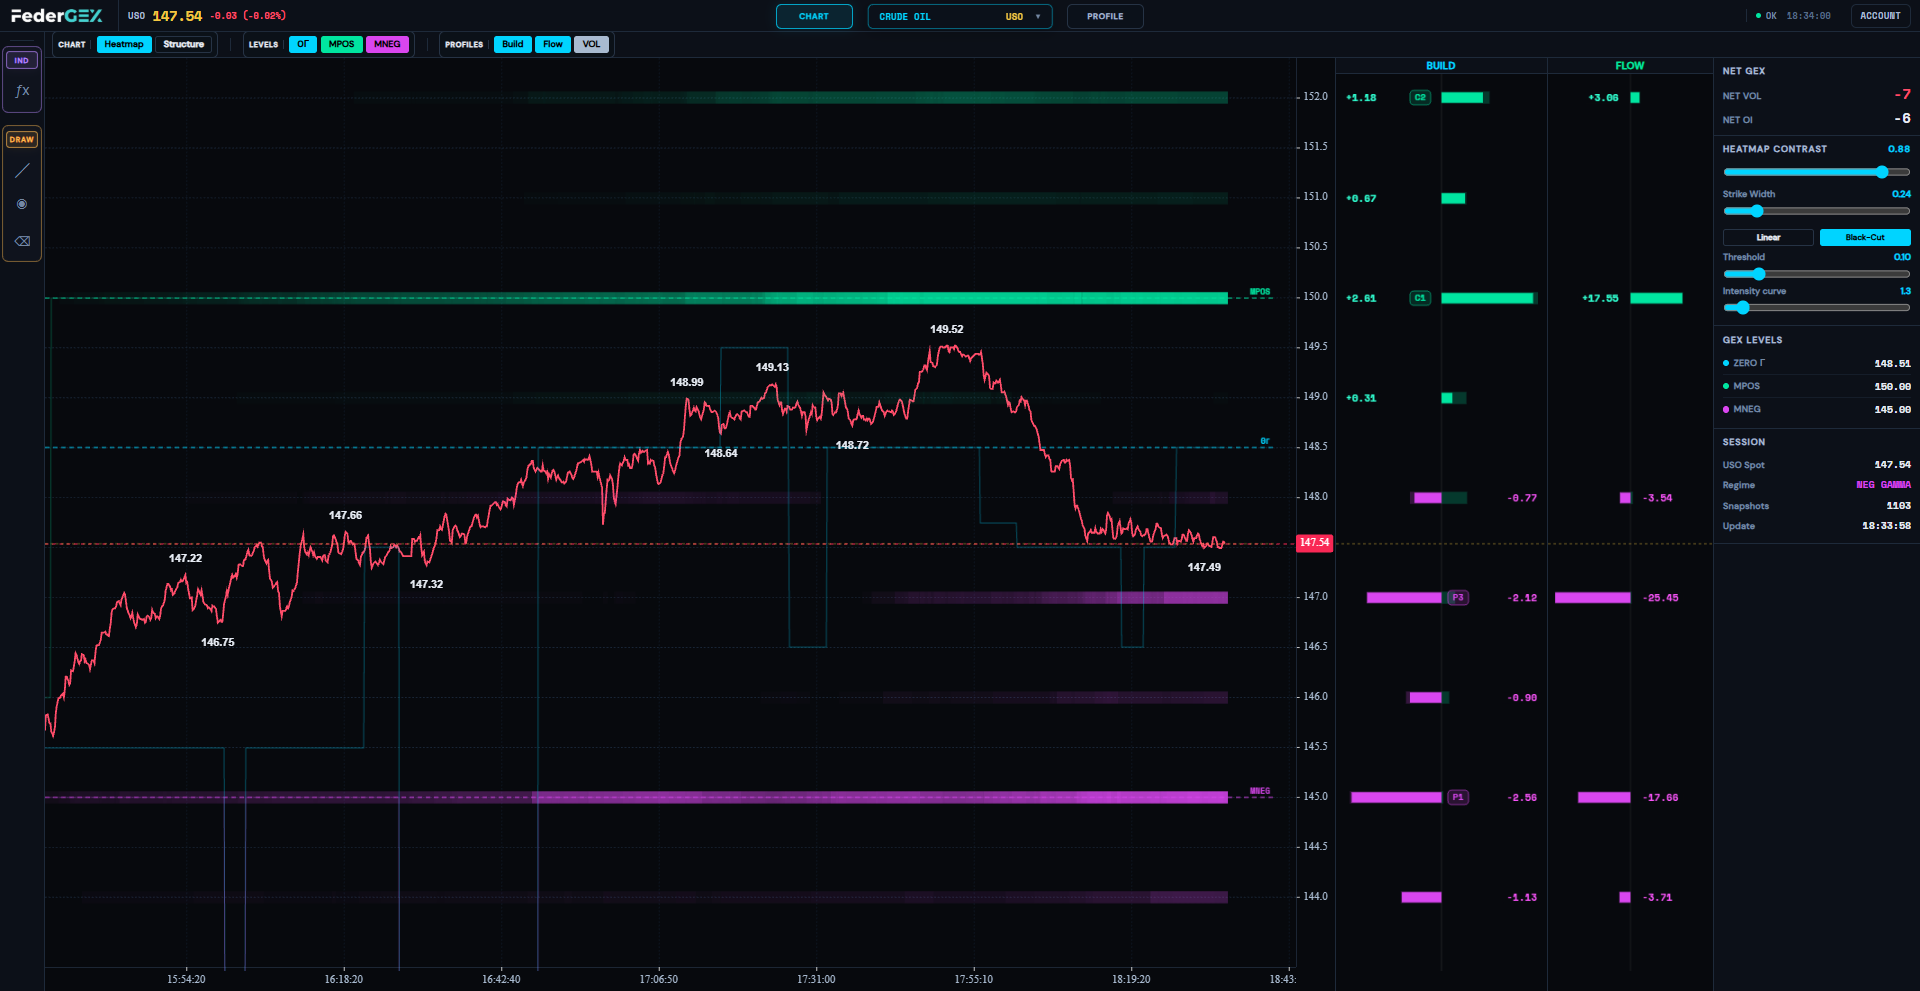Click the 147.54 current price tag
Viewport: 1920px width, 991px height.
1314,543
